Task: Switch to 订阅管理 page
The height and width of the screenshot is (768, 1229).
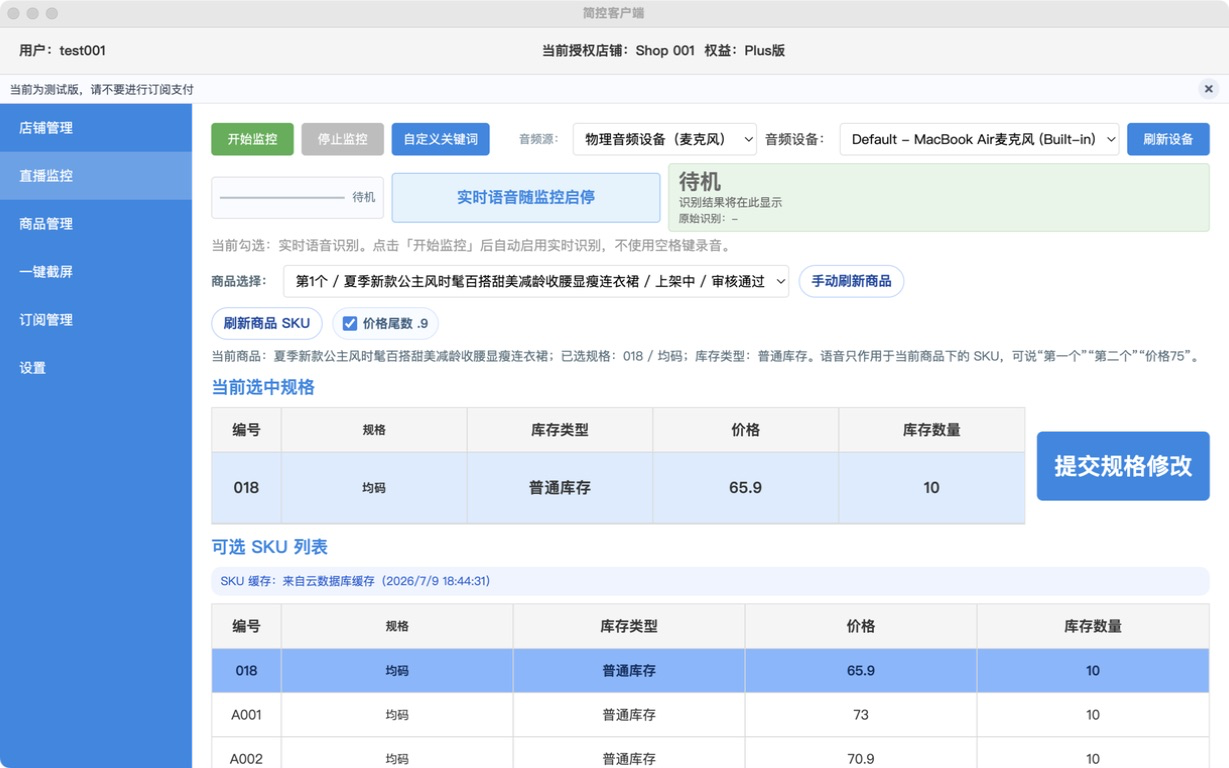Action: [x=96, y=320]
